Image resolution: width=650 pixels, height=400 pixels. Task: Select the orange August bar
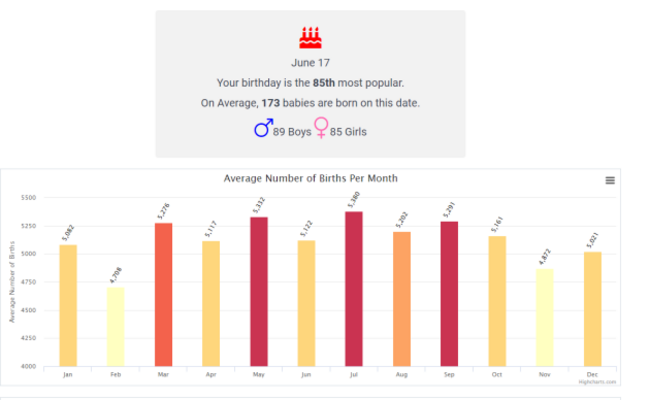coord(402,298)
